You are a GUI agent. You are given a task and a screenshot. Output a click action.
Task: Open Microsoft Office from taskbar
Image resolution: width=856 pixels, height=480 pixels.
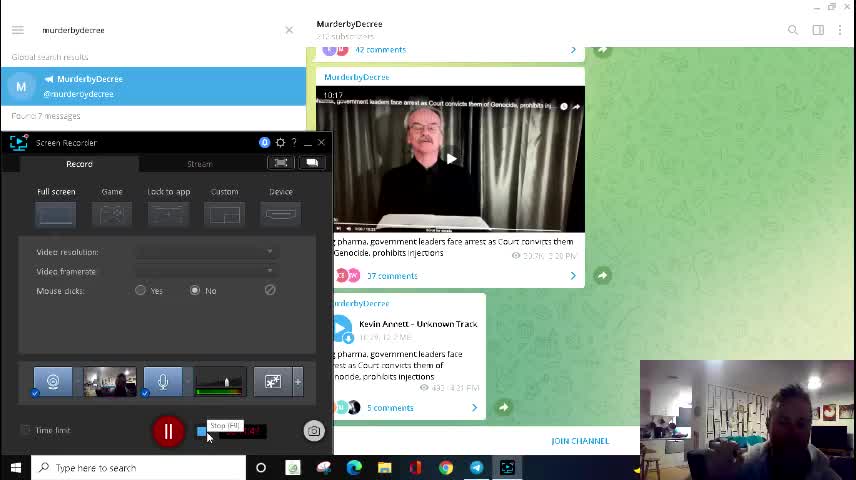click(415, 468)
